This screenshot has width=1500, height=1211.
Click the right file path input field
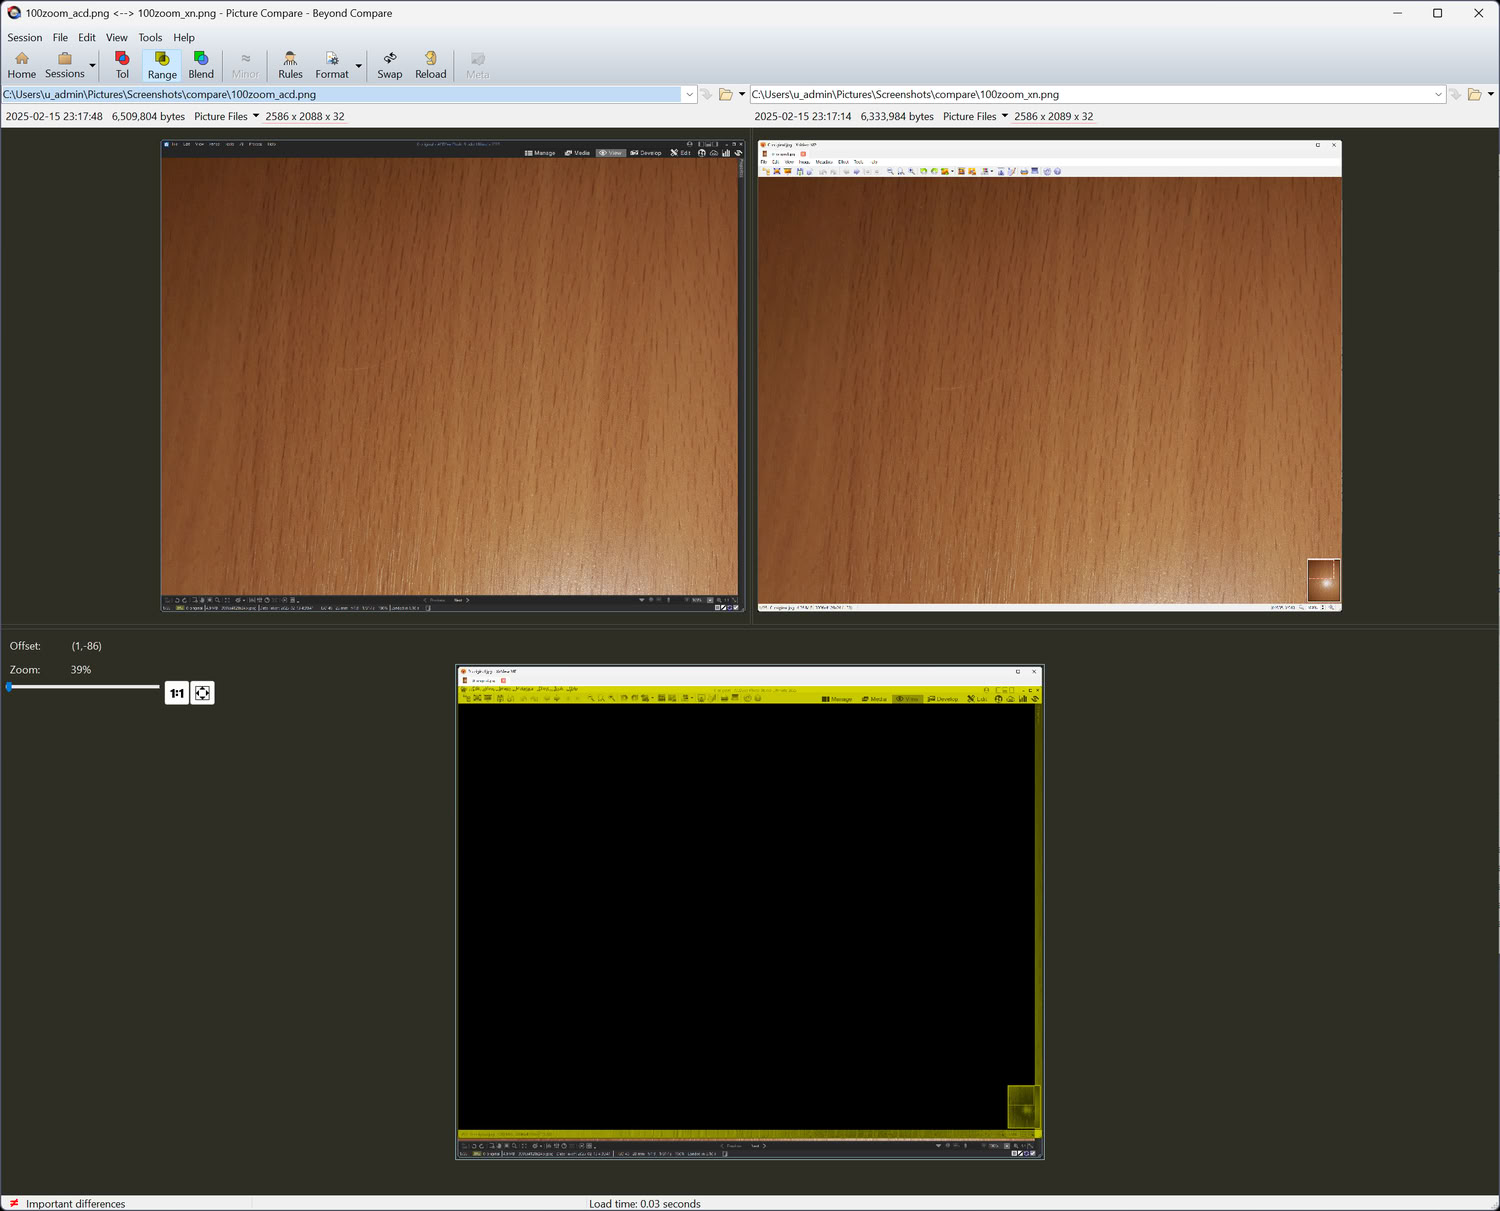1090,94
